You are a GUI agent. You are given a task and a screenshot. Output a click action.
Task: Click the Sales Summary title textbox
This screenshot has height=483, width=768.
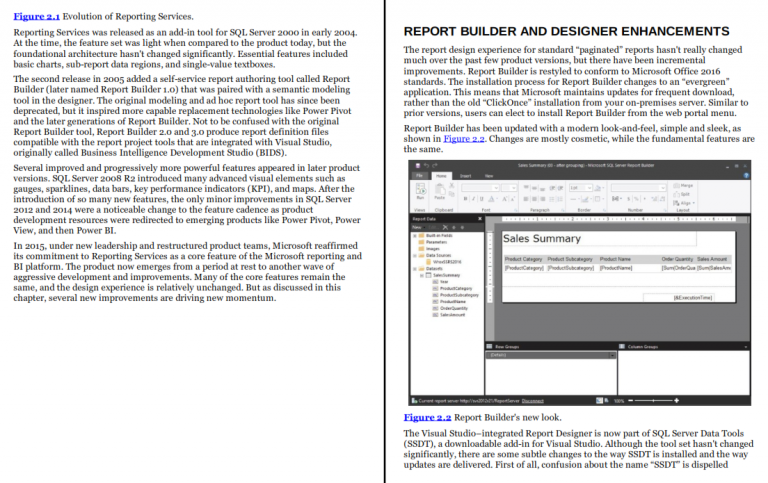(600, 239)
